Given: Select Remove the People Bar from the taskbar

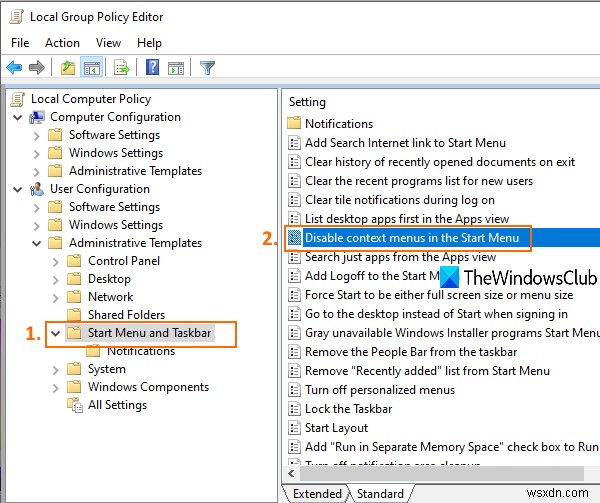Looking at the screenshot, I should (x=411, y=352).
